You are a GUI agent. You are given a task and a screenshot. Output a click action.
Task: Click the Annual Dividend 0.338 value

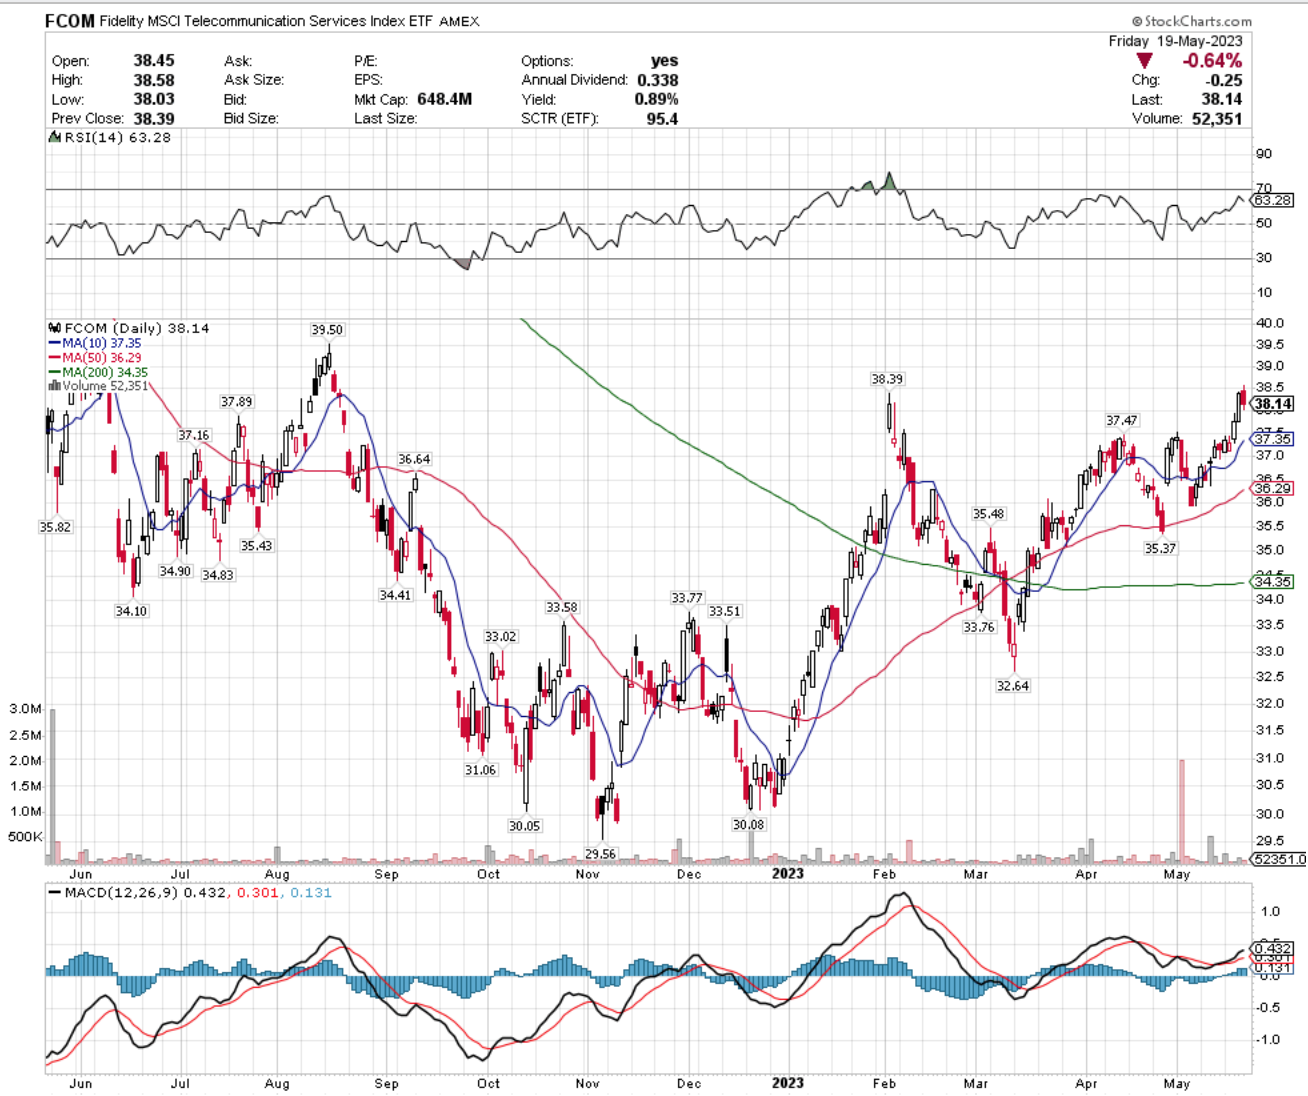point(658,80)
